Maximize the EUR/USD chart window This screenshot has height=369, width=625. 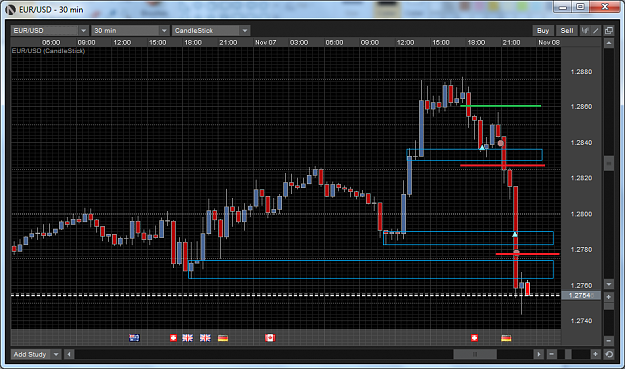click(580, 7)
